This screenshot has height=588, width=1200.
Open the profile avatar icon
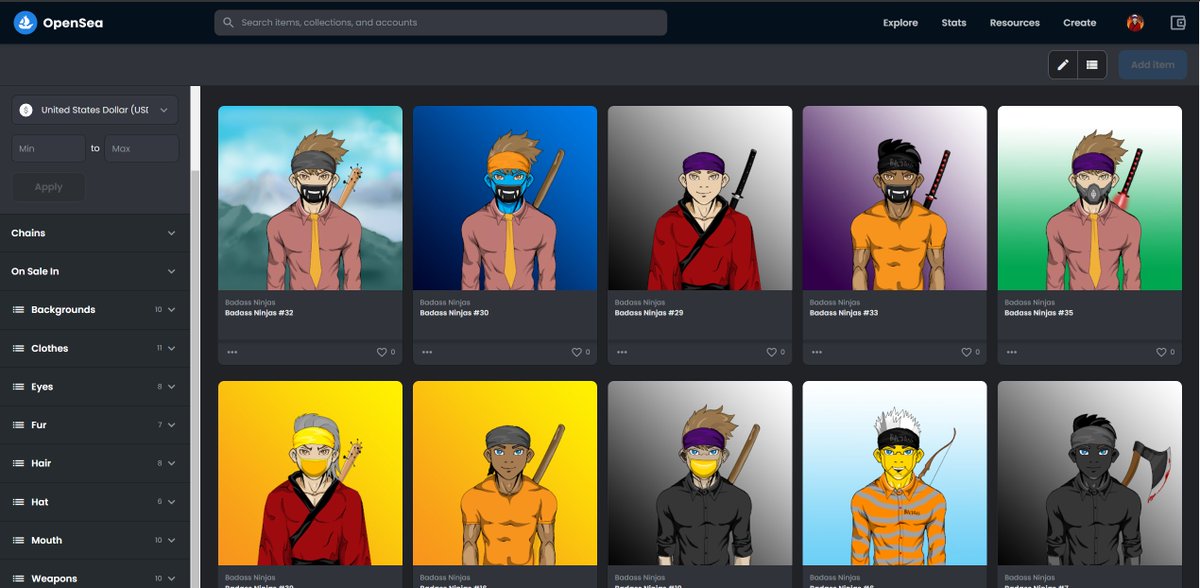pos(1134,21)
